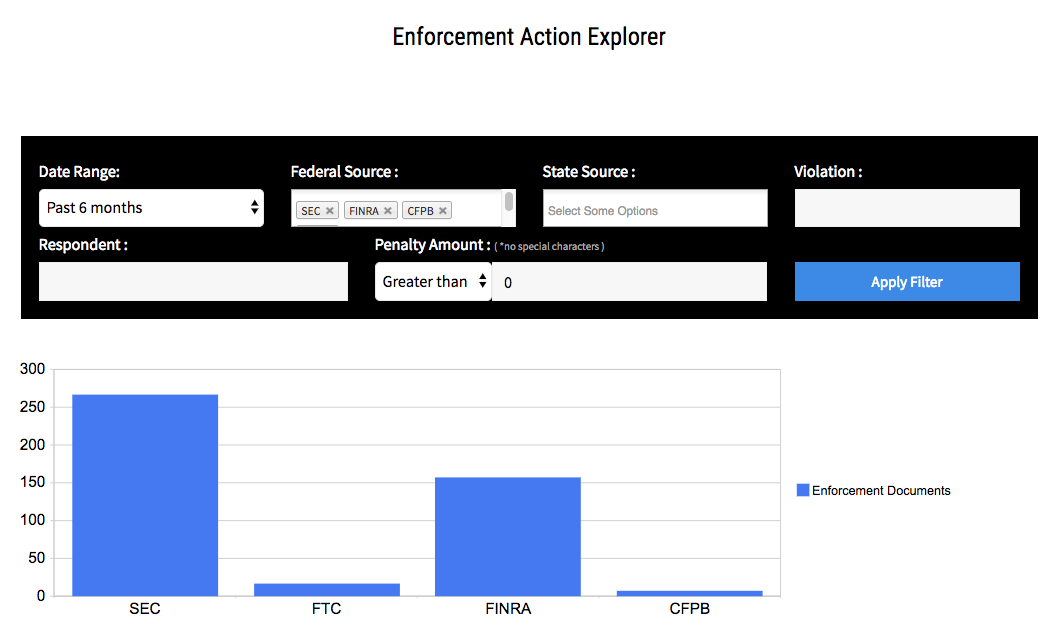Click the Penalty Amount value field
Image resolution: width=1062 pixels, height=625 pixels.
[x=629, y=282]
